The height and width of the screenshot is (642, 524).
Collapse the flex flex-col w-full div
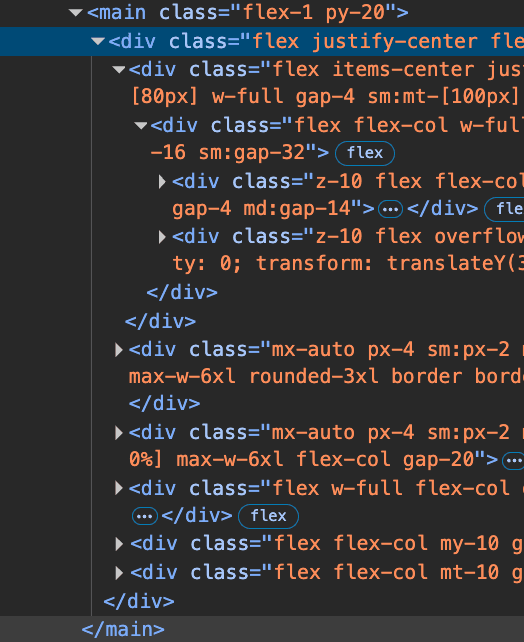tap(140, 125)
